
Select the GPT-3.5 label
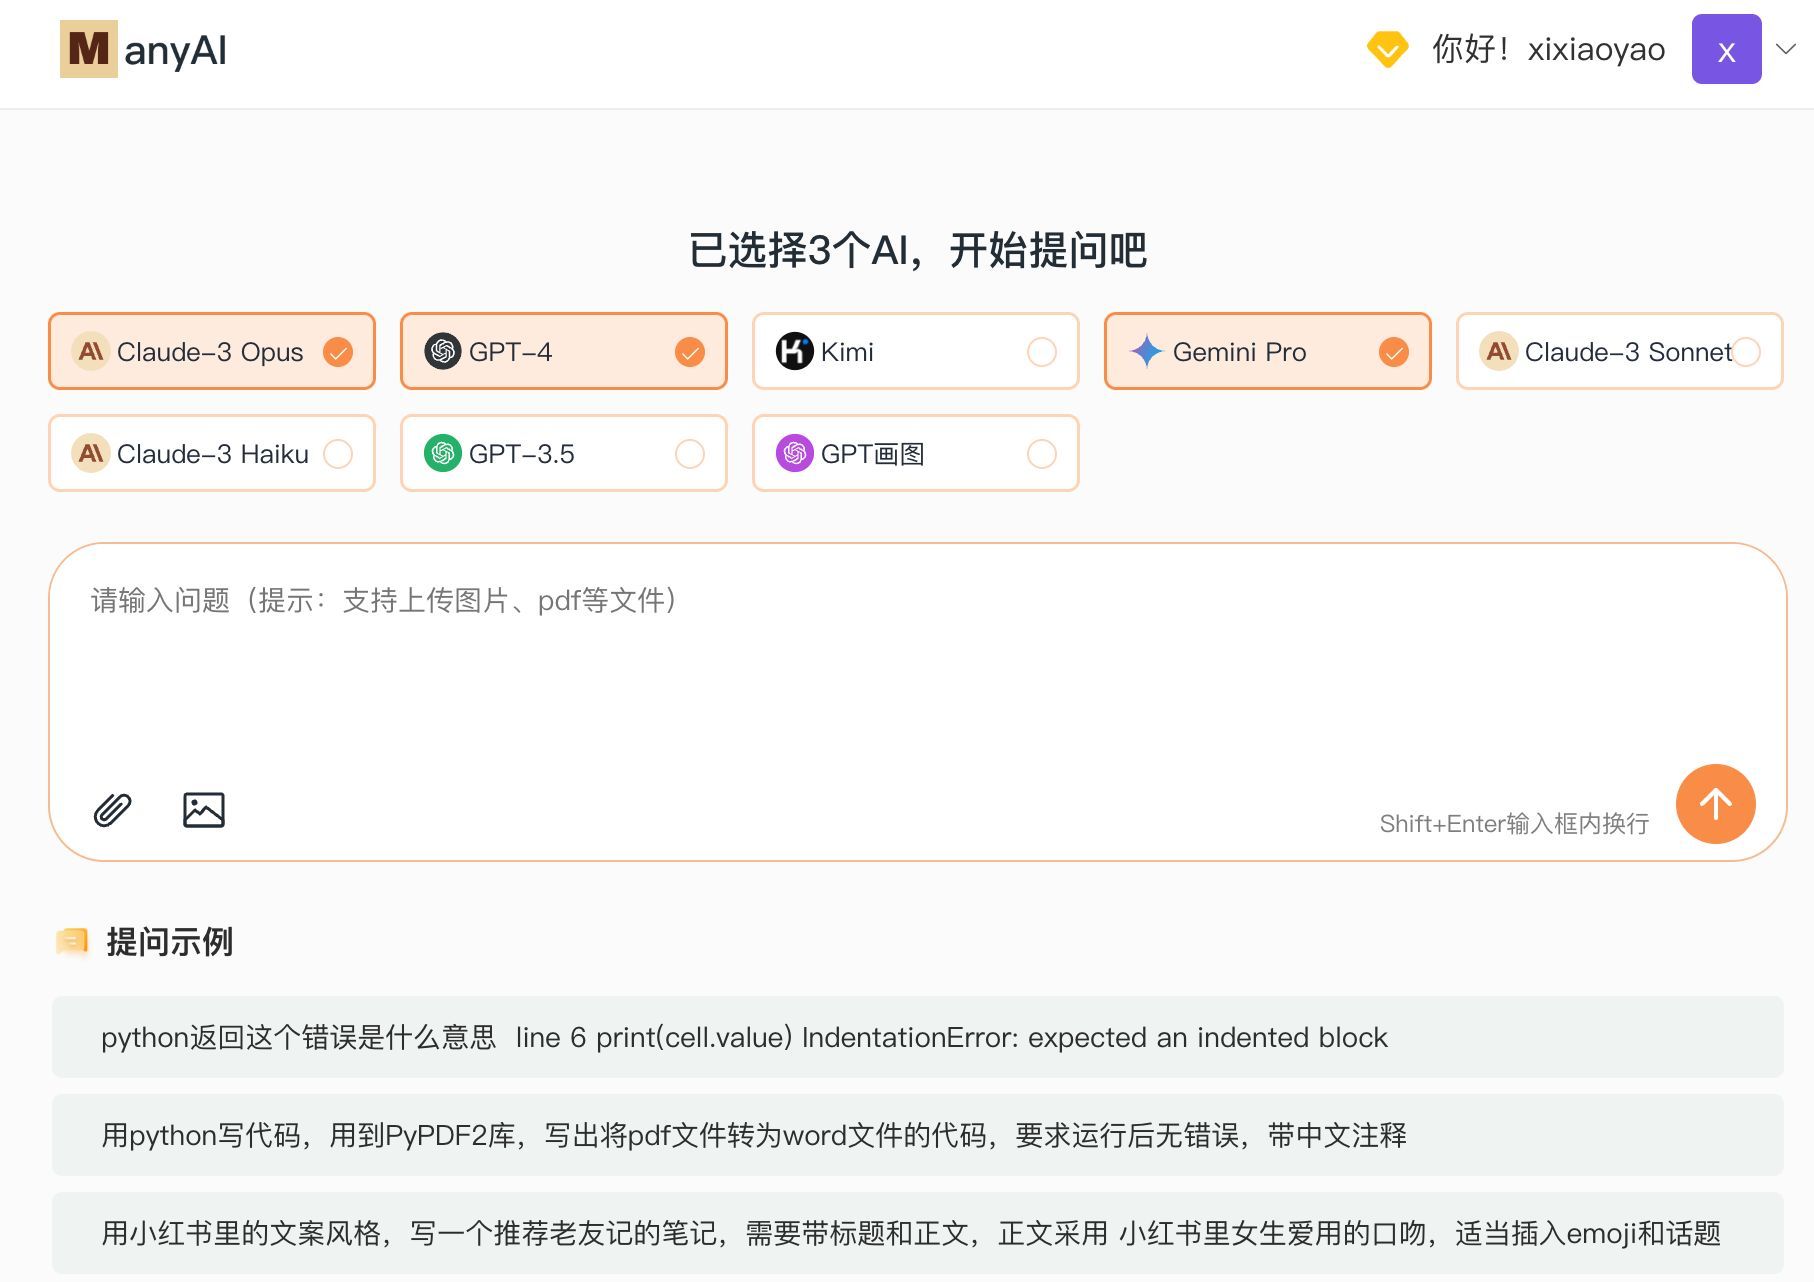(521, 454)
